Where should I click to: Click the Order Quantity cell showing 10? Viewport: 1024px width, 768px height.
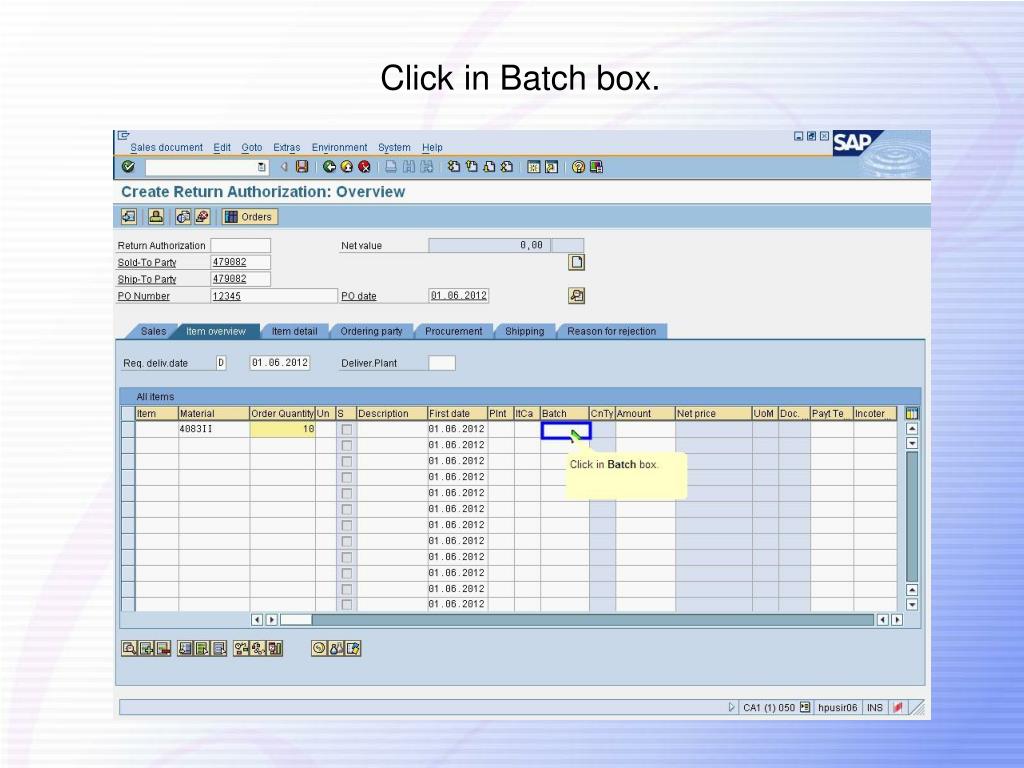[x=282, y=429]
